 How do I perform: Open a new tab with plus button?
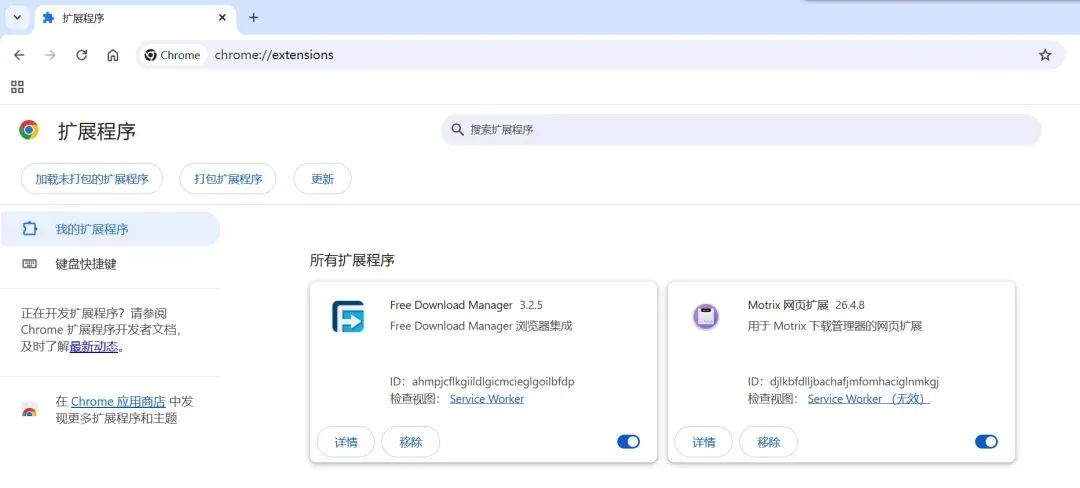tap(253, 18)
